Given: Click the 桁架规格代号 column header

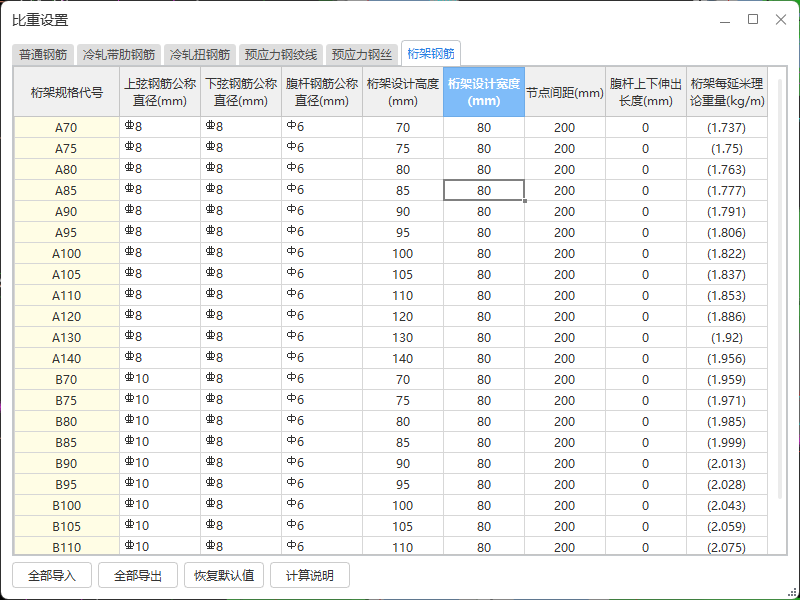Looking at the screenshot, I should pos(67,92).
